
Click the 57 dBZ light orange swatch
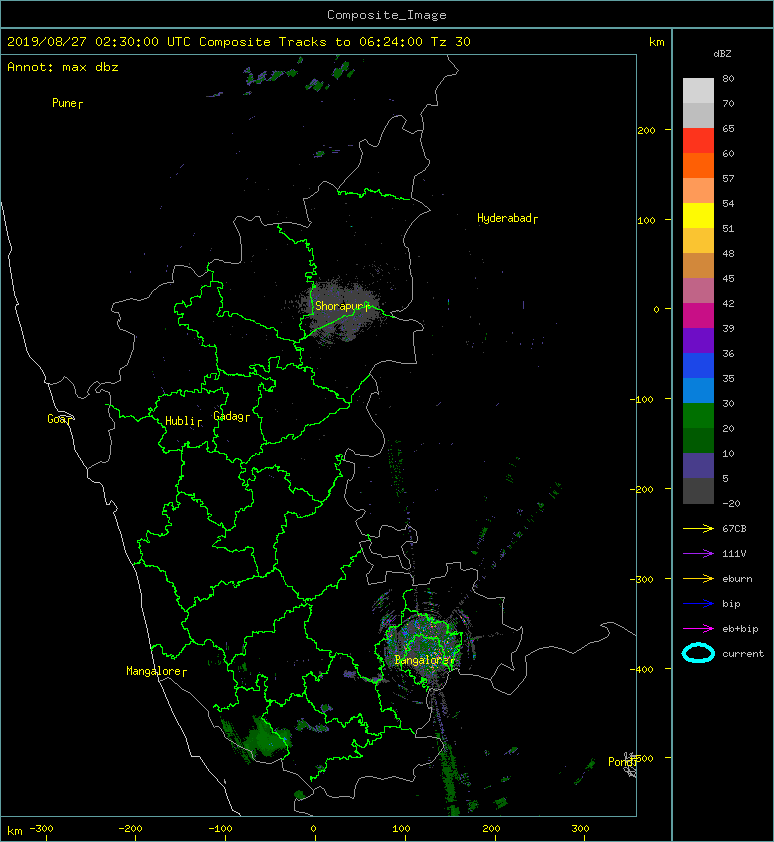(x=698, y=191)
